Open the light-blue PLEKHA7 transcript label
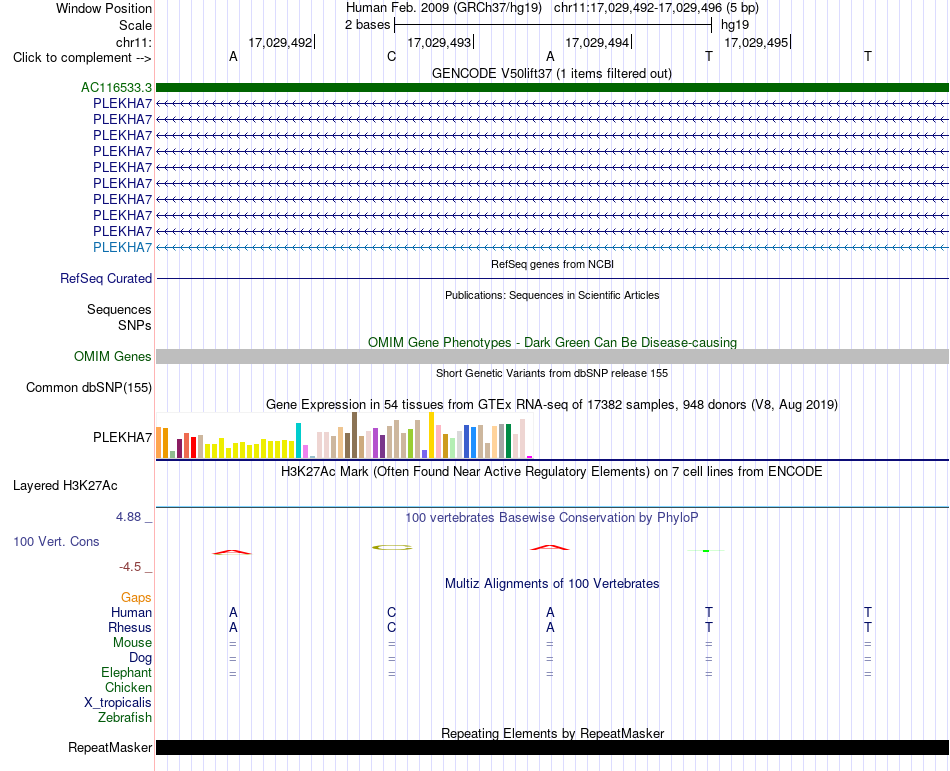 coord(122,247)
